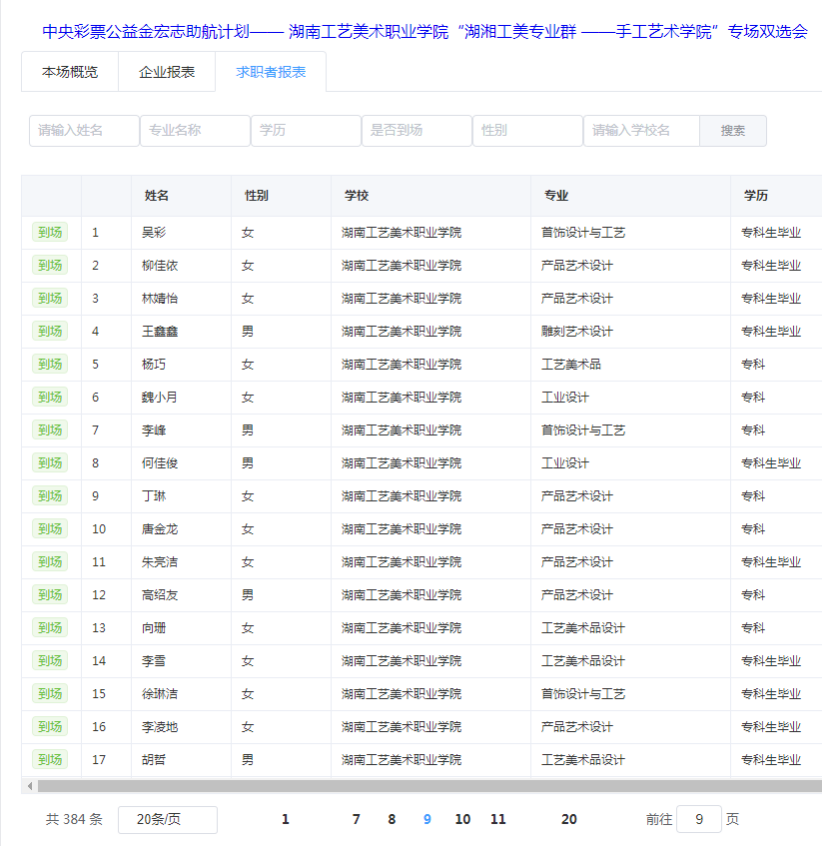
Task: Open the 20条/页 page size dropdown
Action: pyautogui.click(x=167, y=819)
